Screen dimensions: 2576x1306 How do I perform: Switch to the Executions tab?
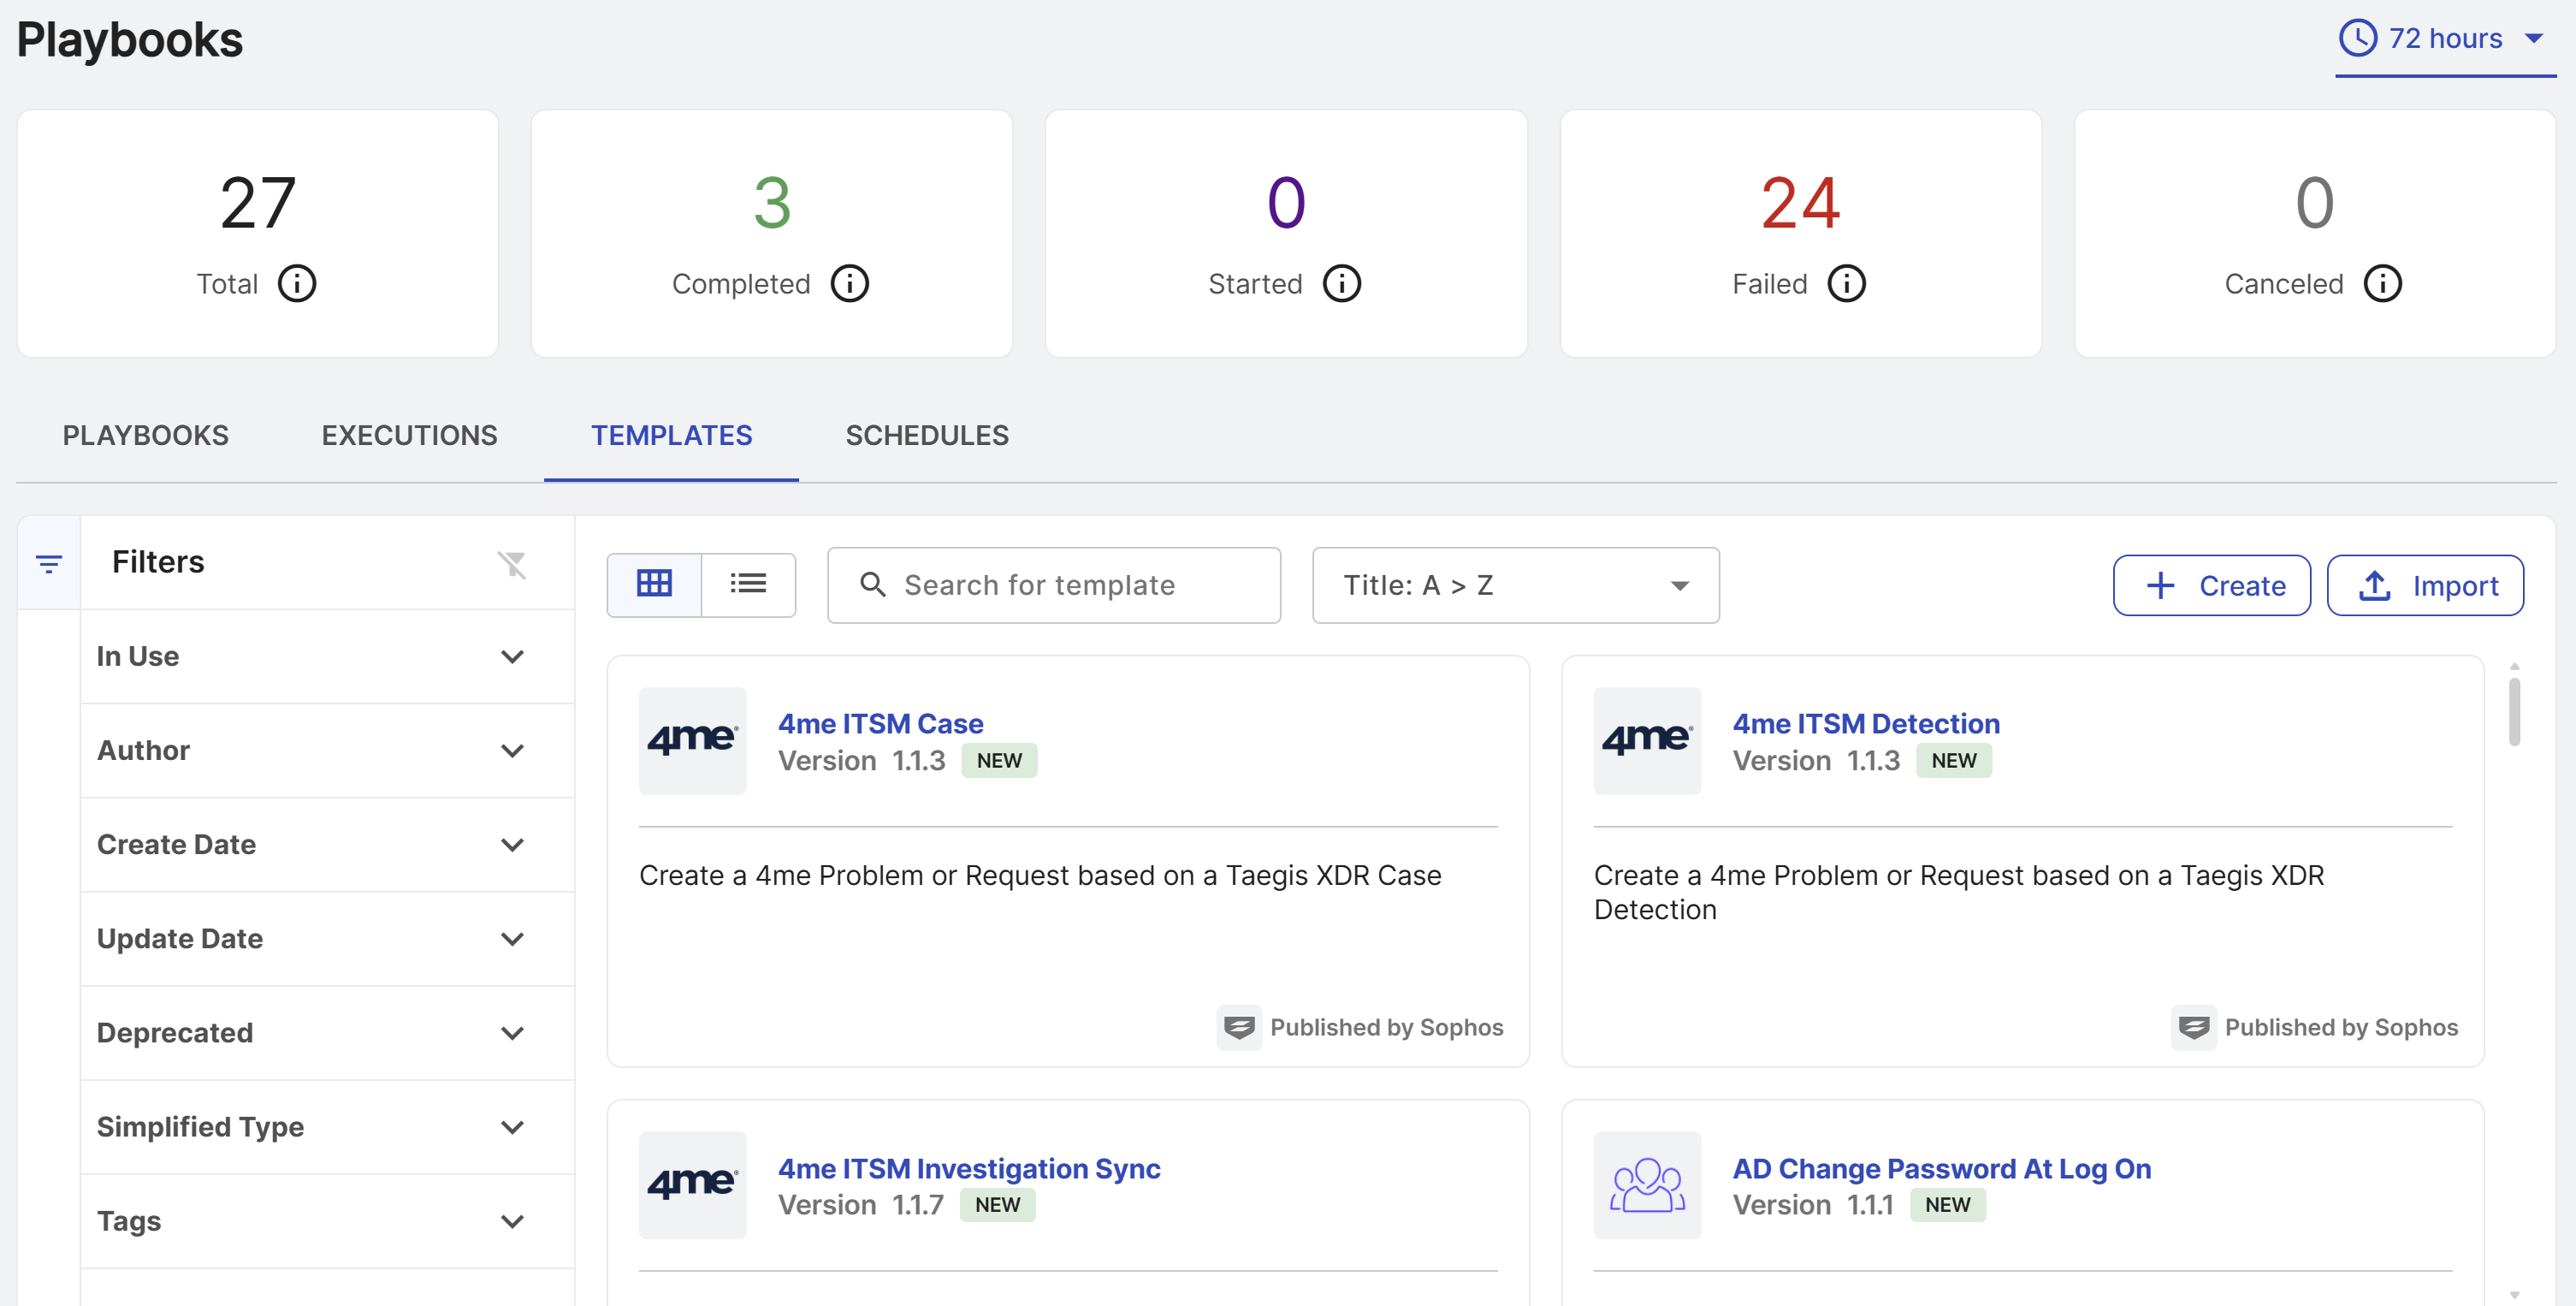click(x=409, y=436)
